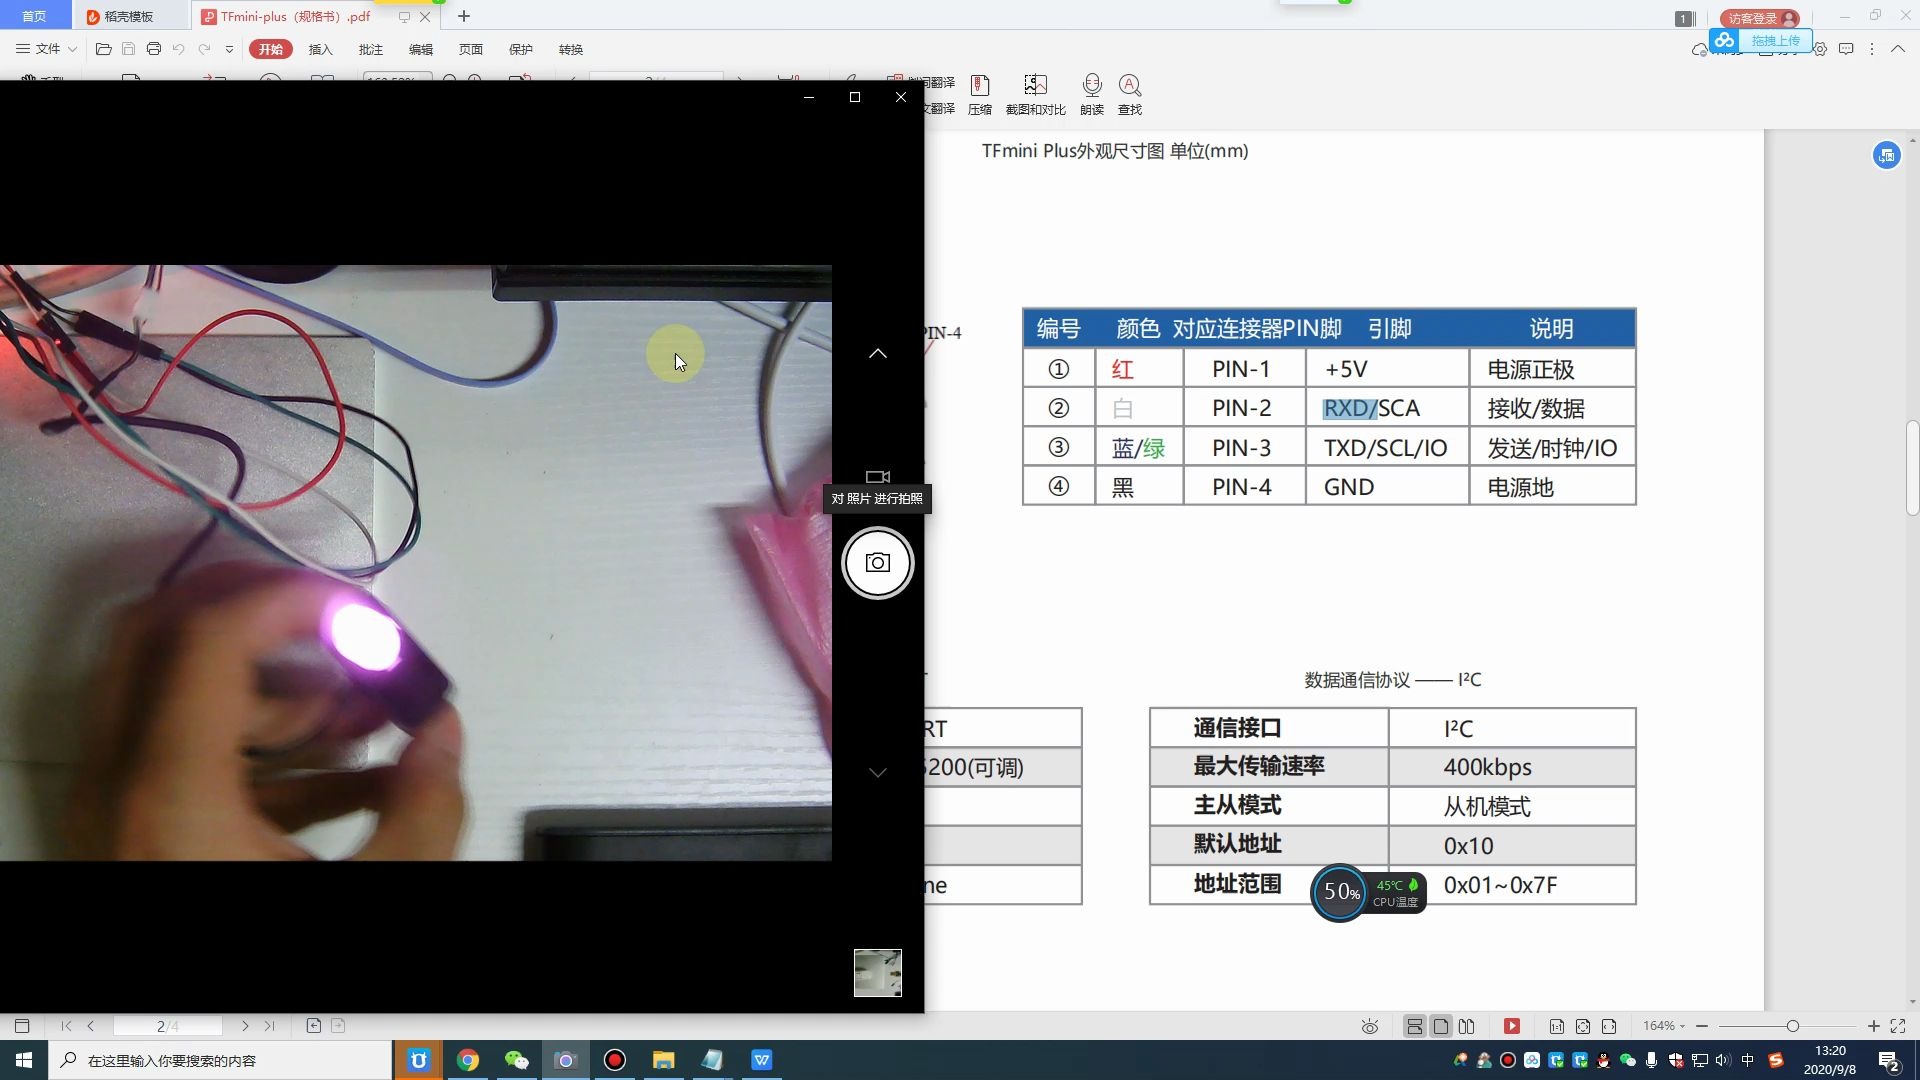Switch to the 稻壳模板 tab
The image size is (1920, 1080).
128,16
